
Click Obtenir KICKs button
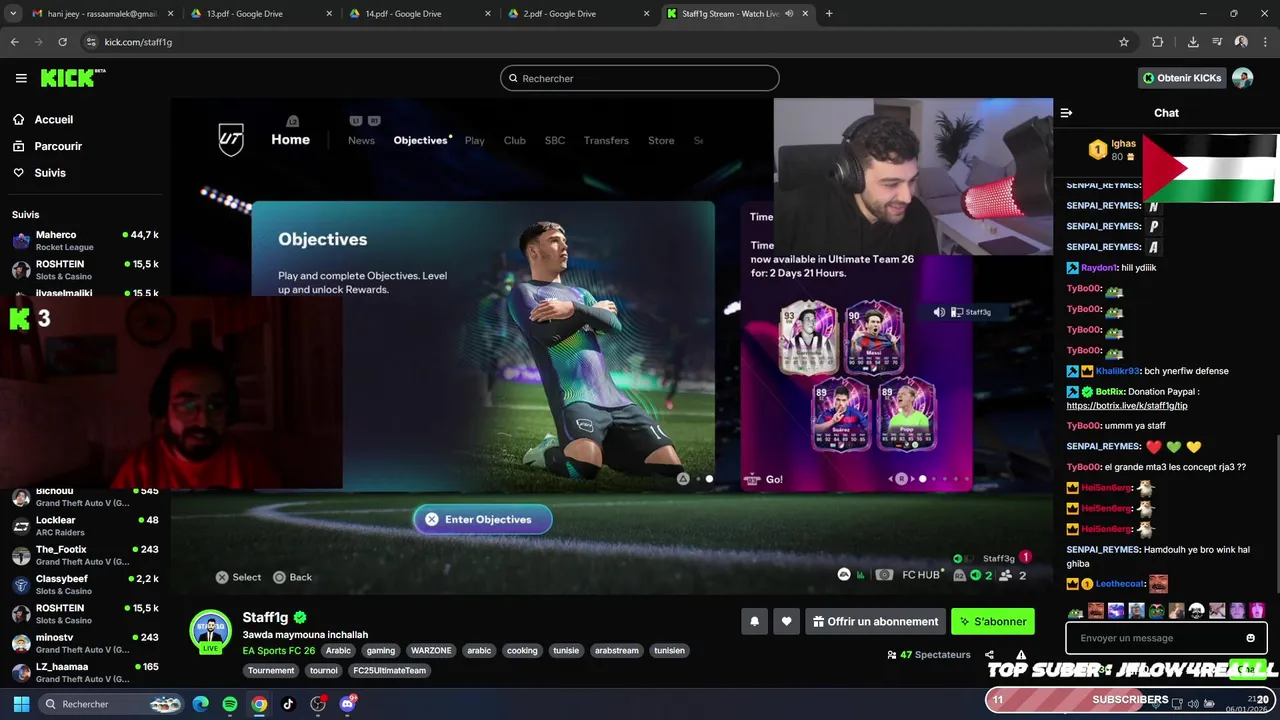1182,78
